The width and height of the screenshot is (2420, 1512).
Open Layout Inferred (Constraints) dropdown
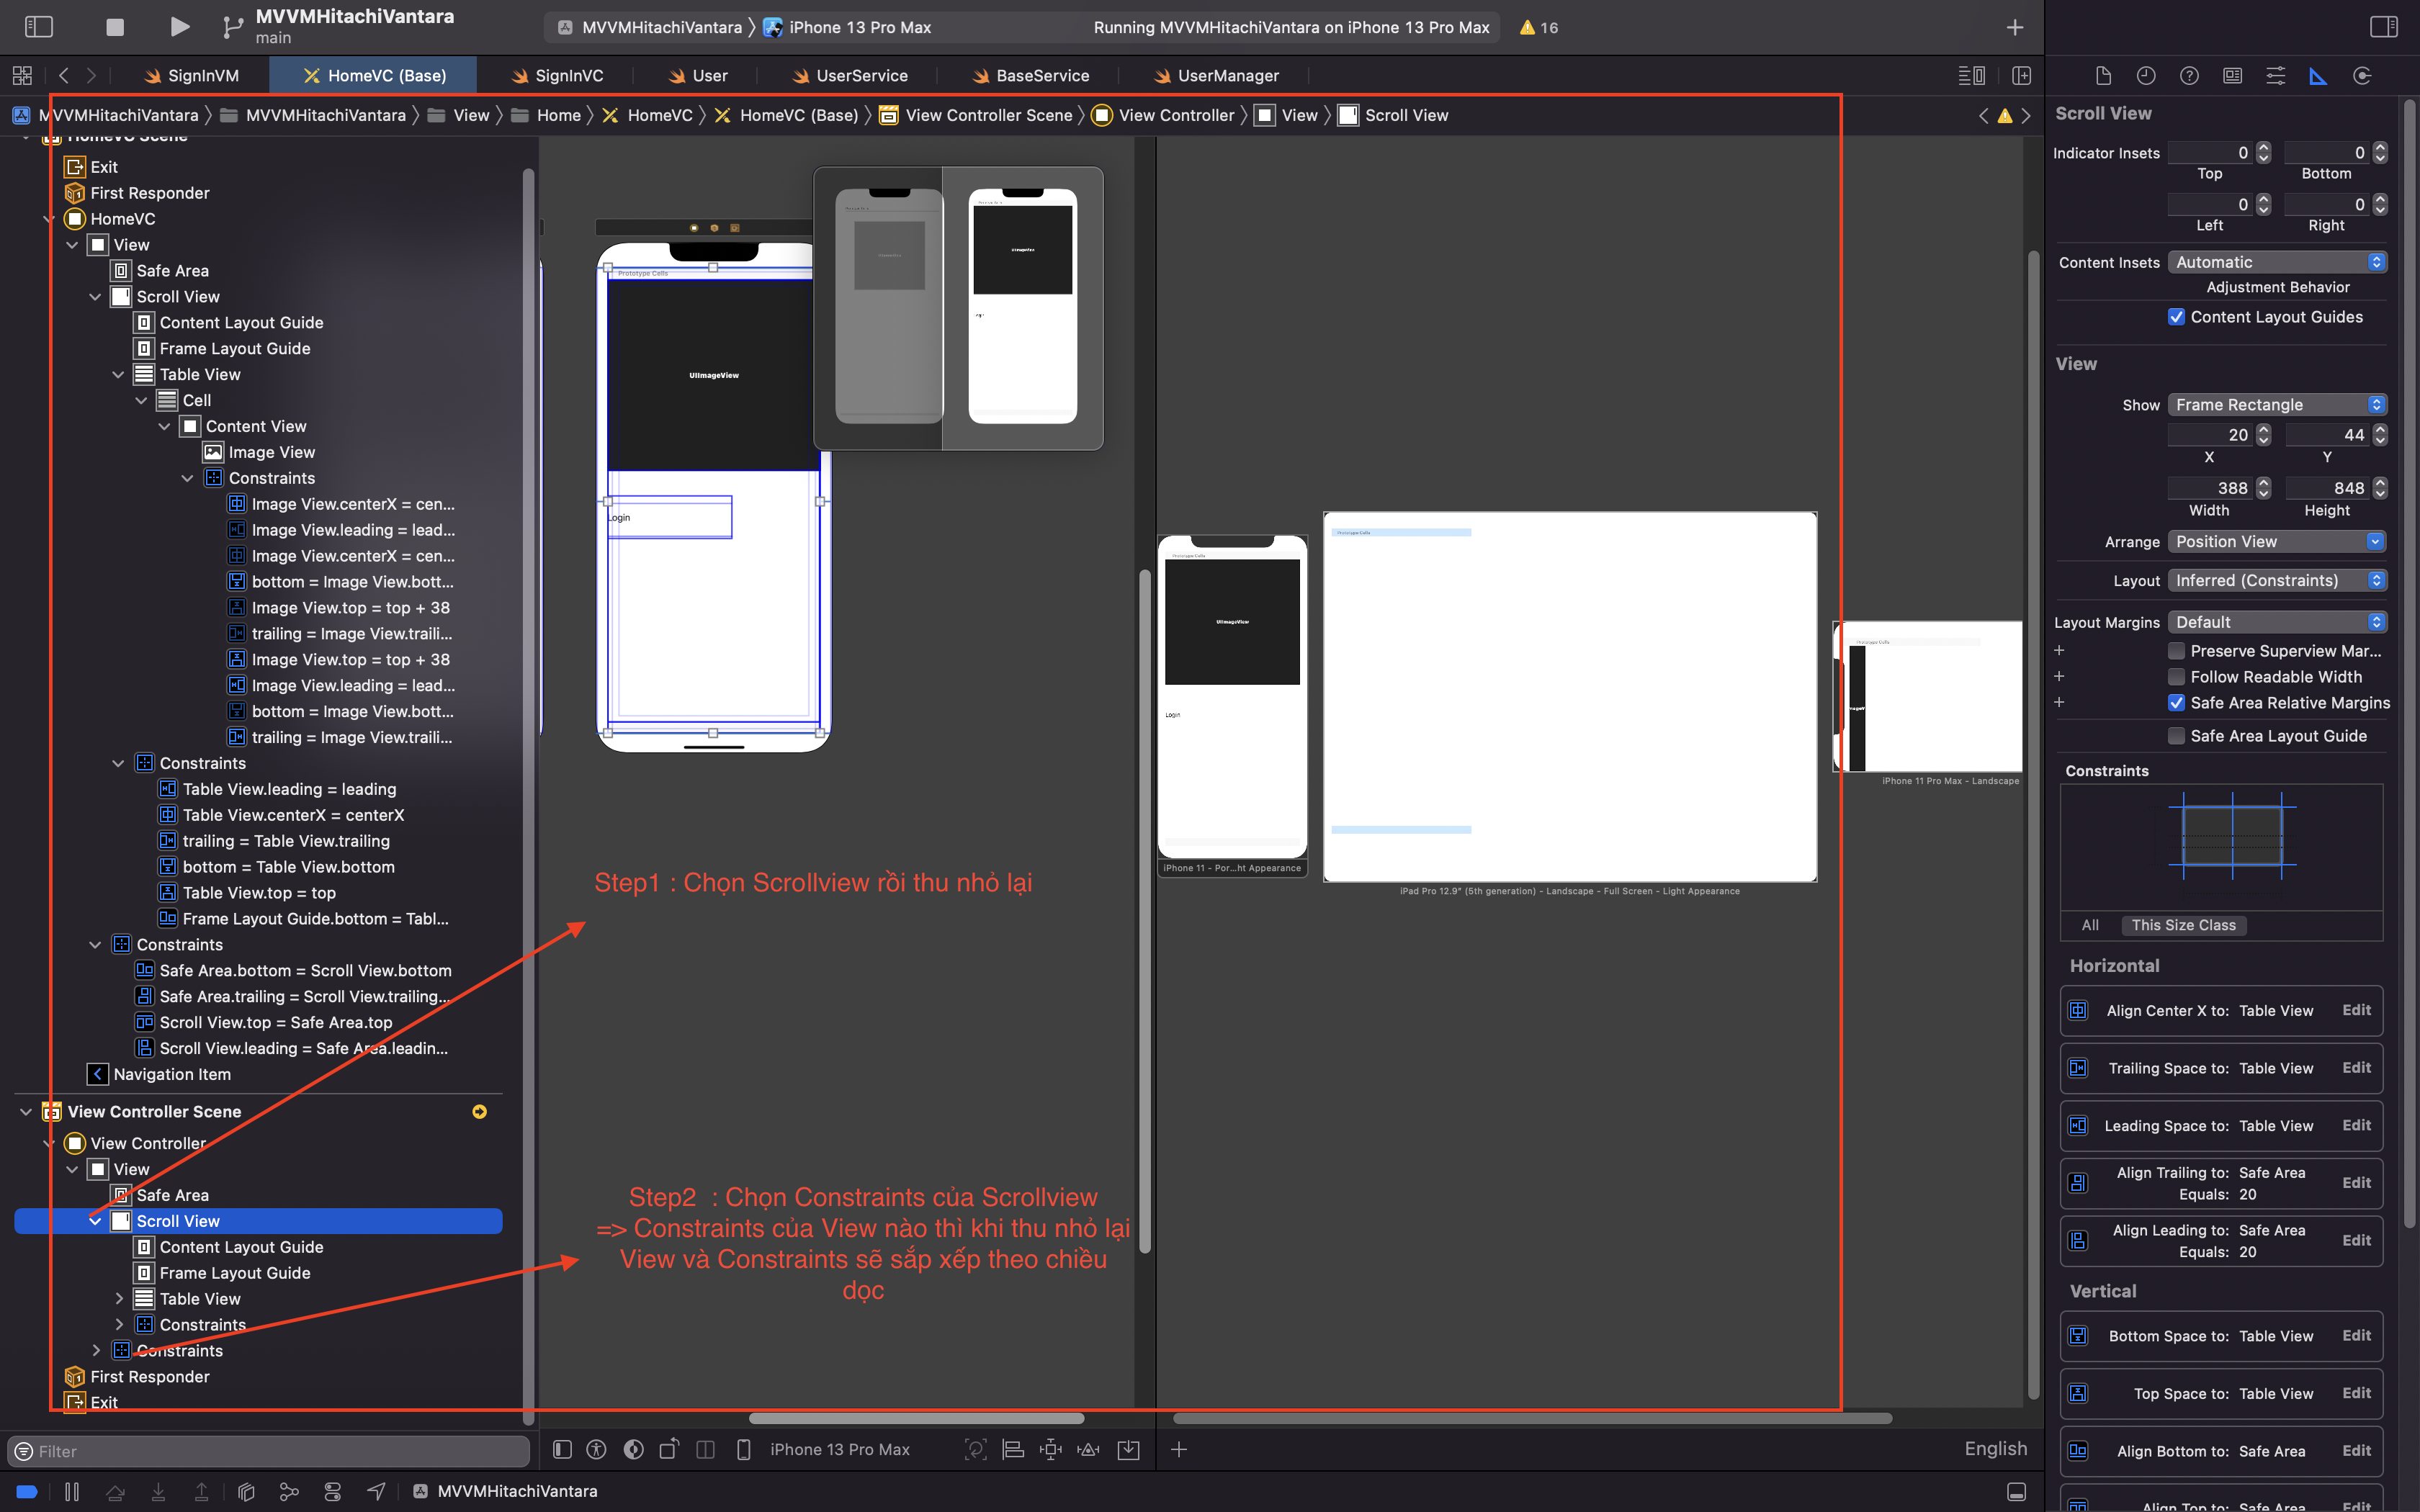(x=2277, y=581)
